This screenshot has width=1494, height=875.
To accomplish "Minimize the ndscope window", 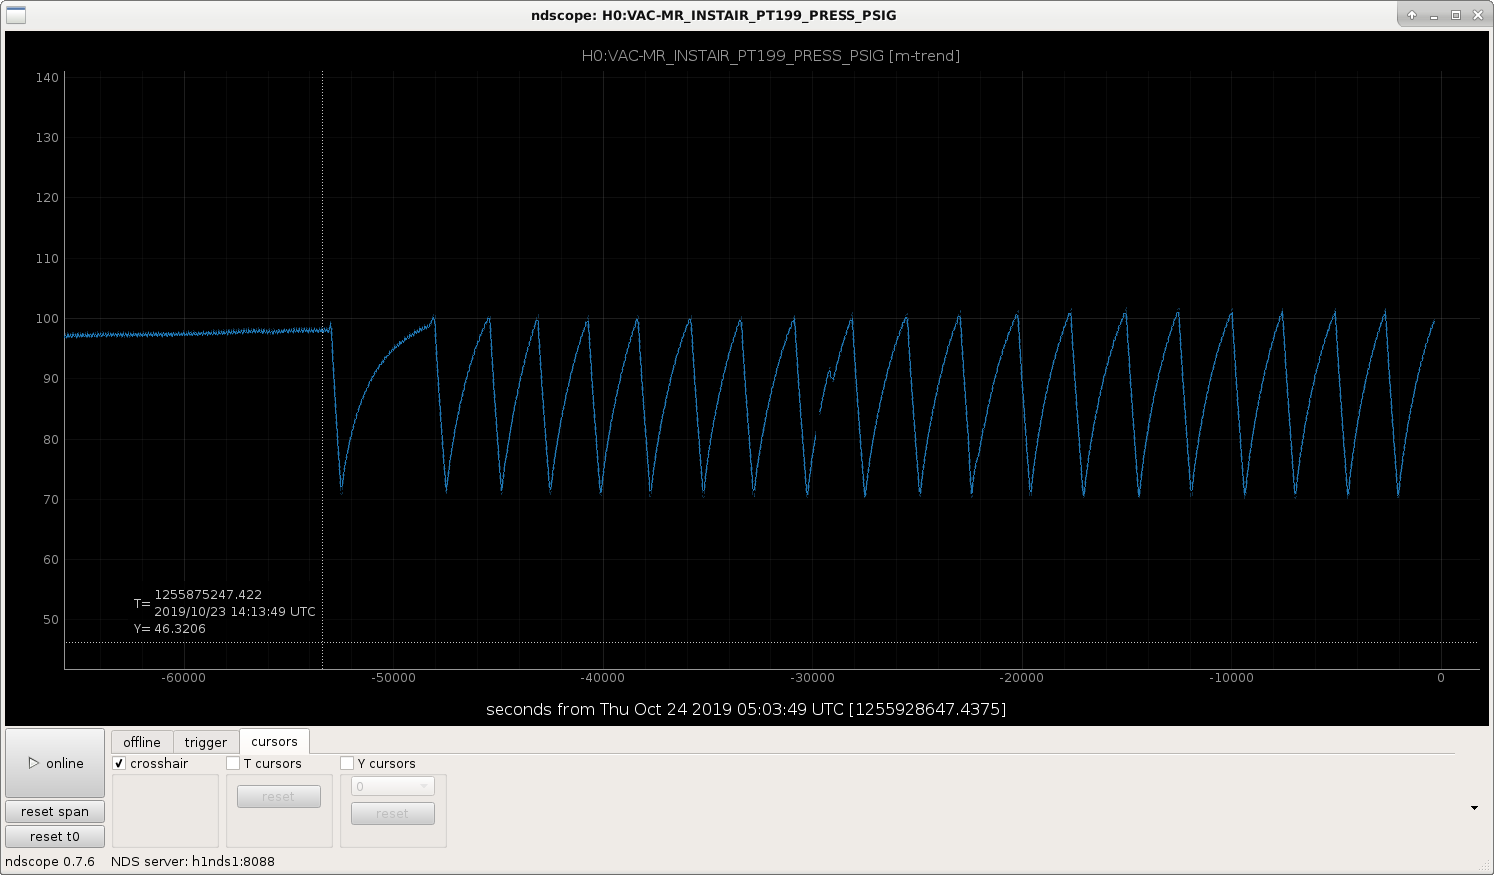I will click(1434, 15).
